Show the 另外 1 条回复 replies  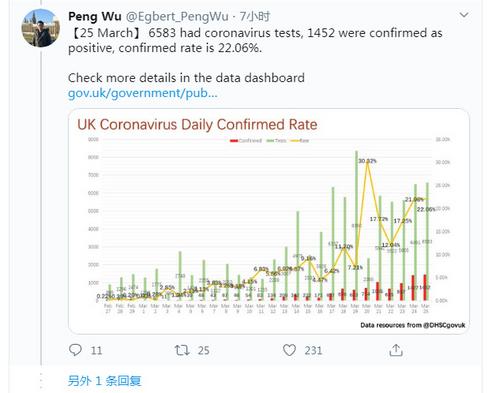[104, 381]
